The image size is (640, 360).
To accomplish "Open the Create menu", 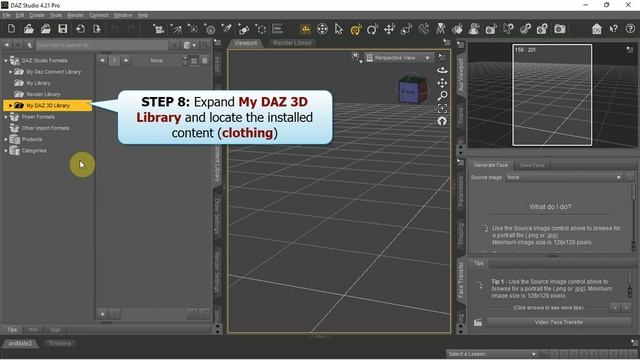I will 37,16.
